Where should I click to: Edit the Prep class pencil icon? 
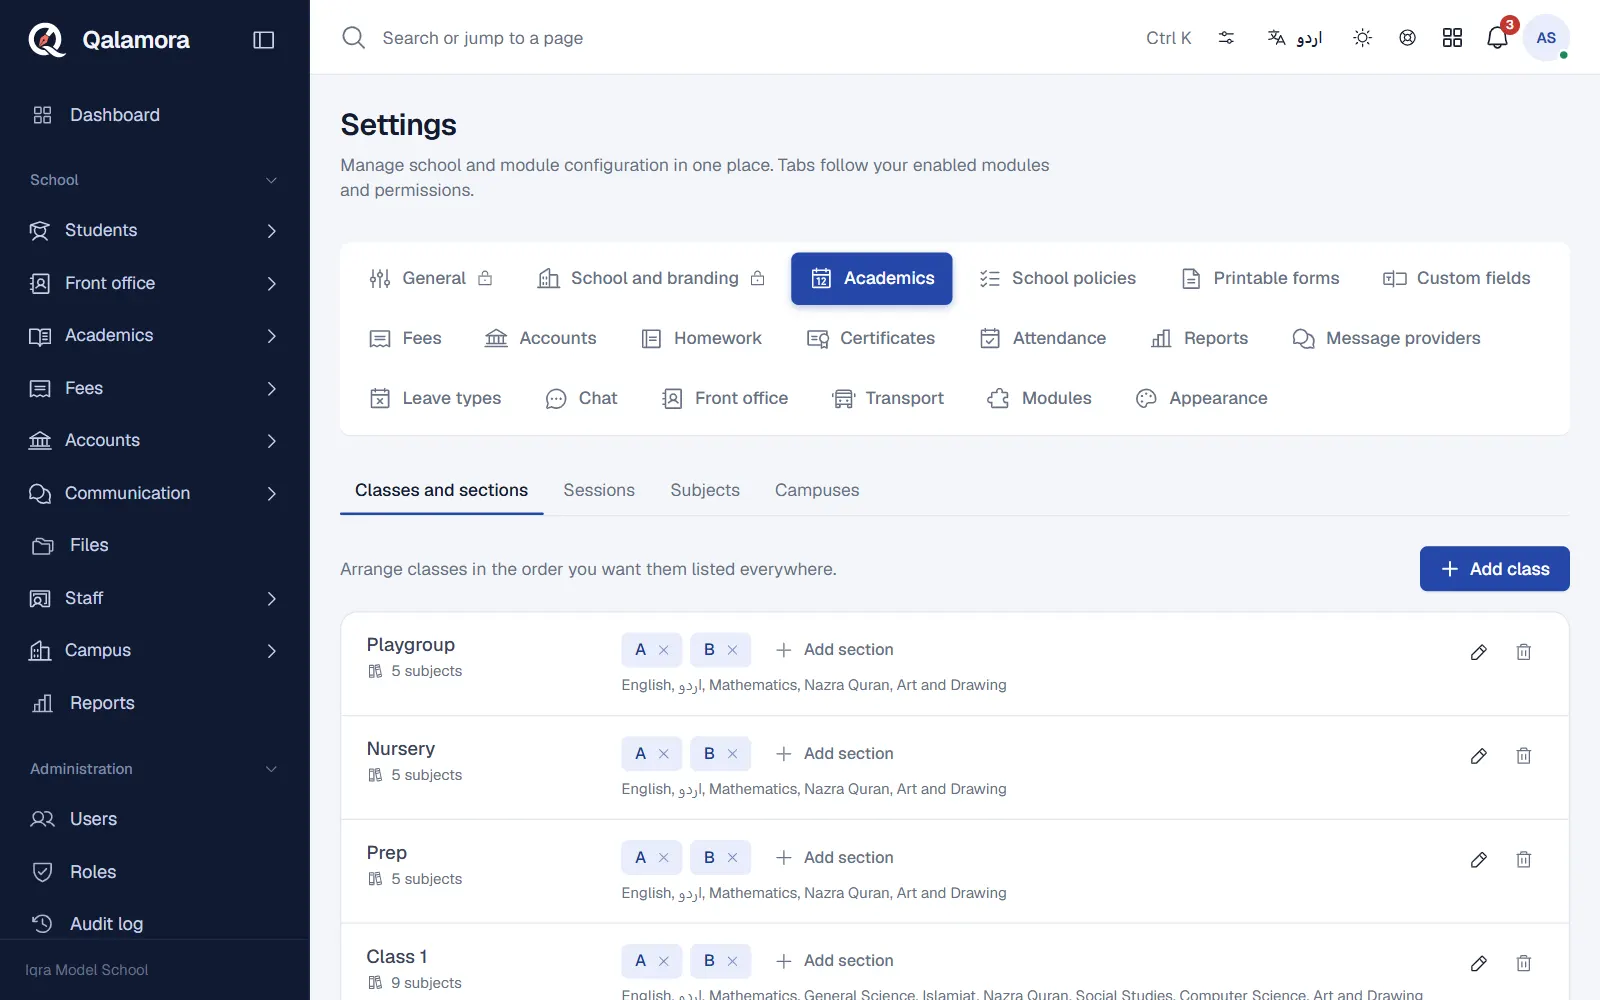point(1478,860)
